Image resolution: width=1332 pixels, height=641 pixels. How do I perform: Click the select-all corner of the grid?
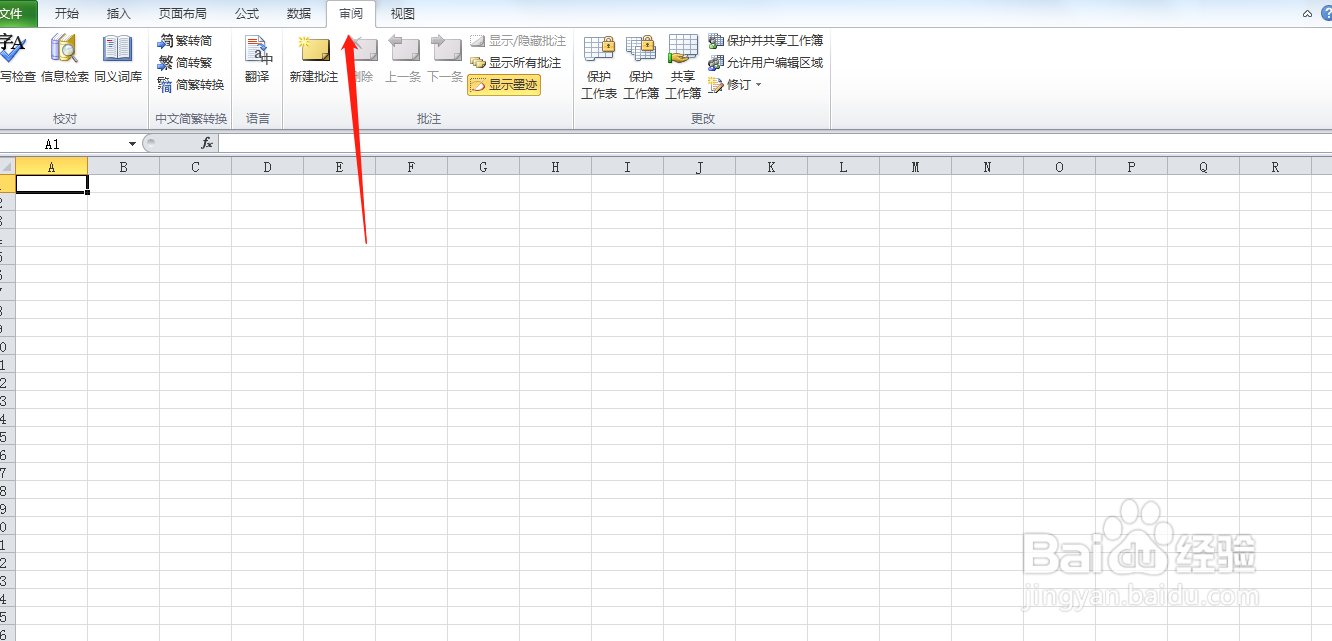pyautogui.click(x=7, y=167)
